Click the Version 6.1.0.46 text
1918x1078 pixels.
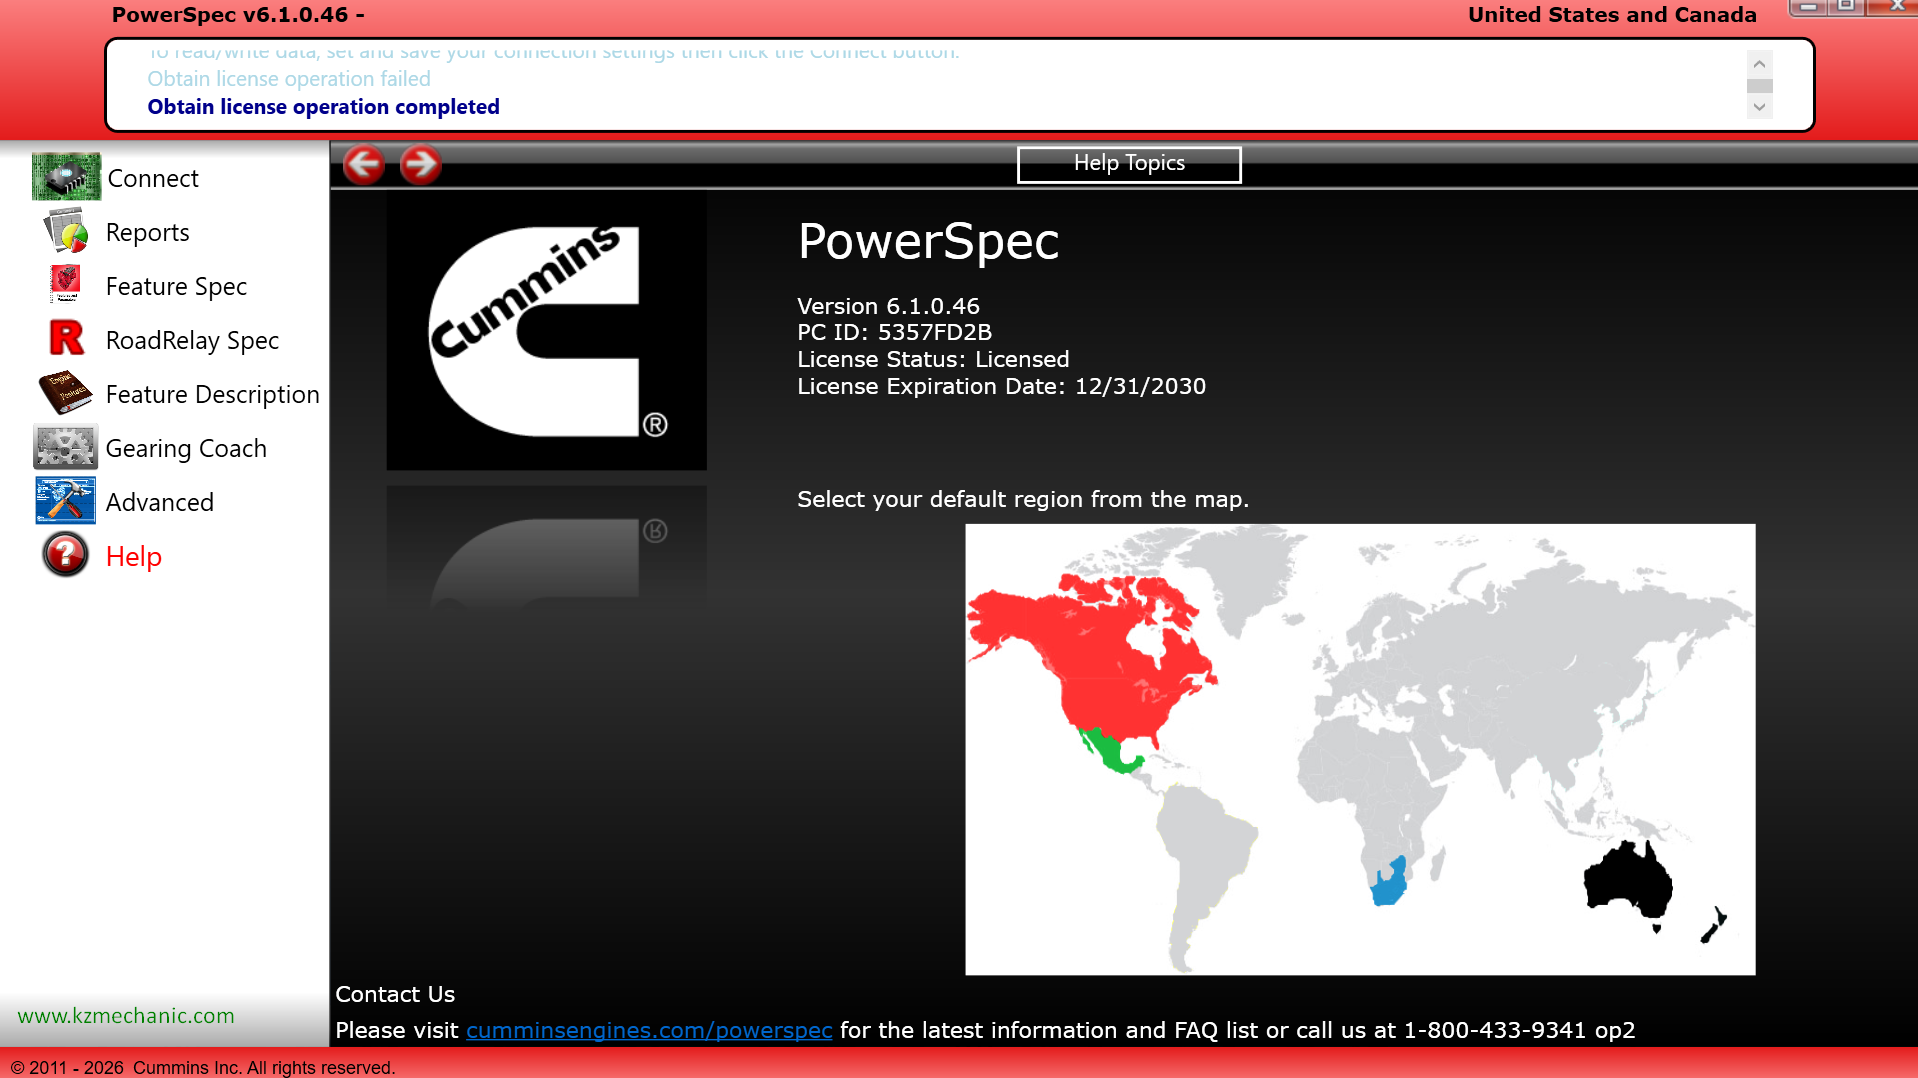click(x=888, y=306)
